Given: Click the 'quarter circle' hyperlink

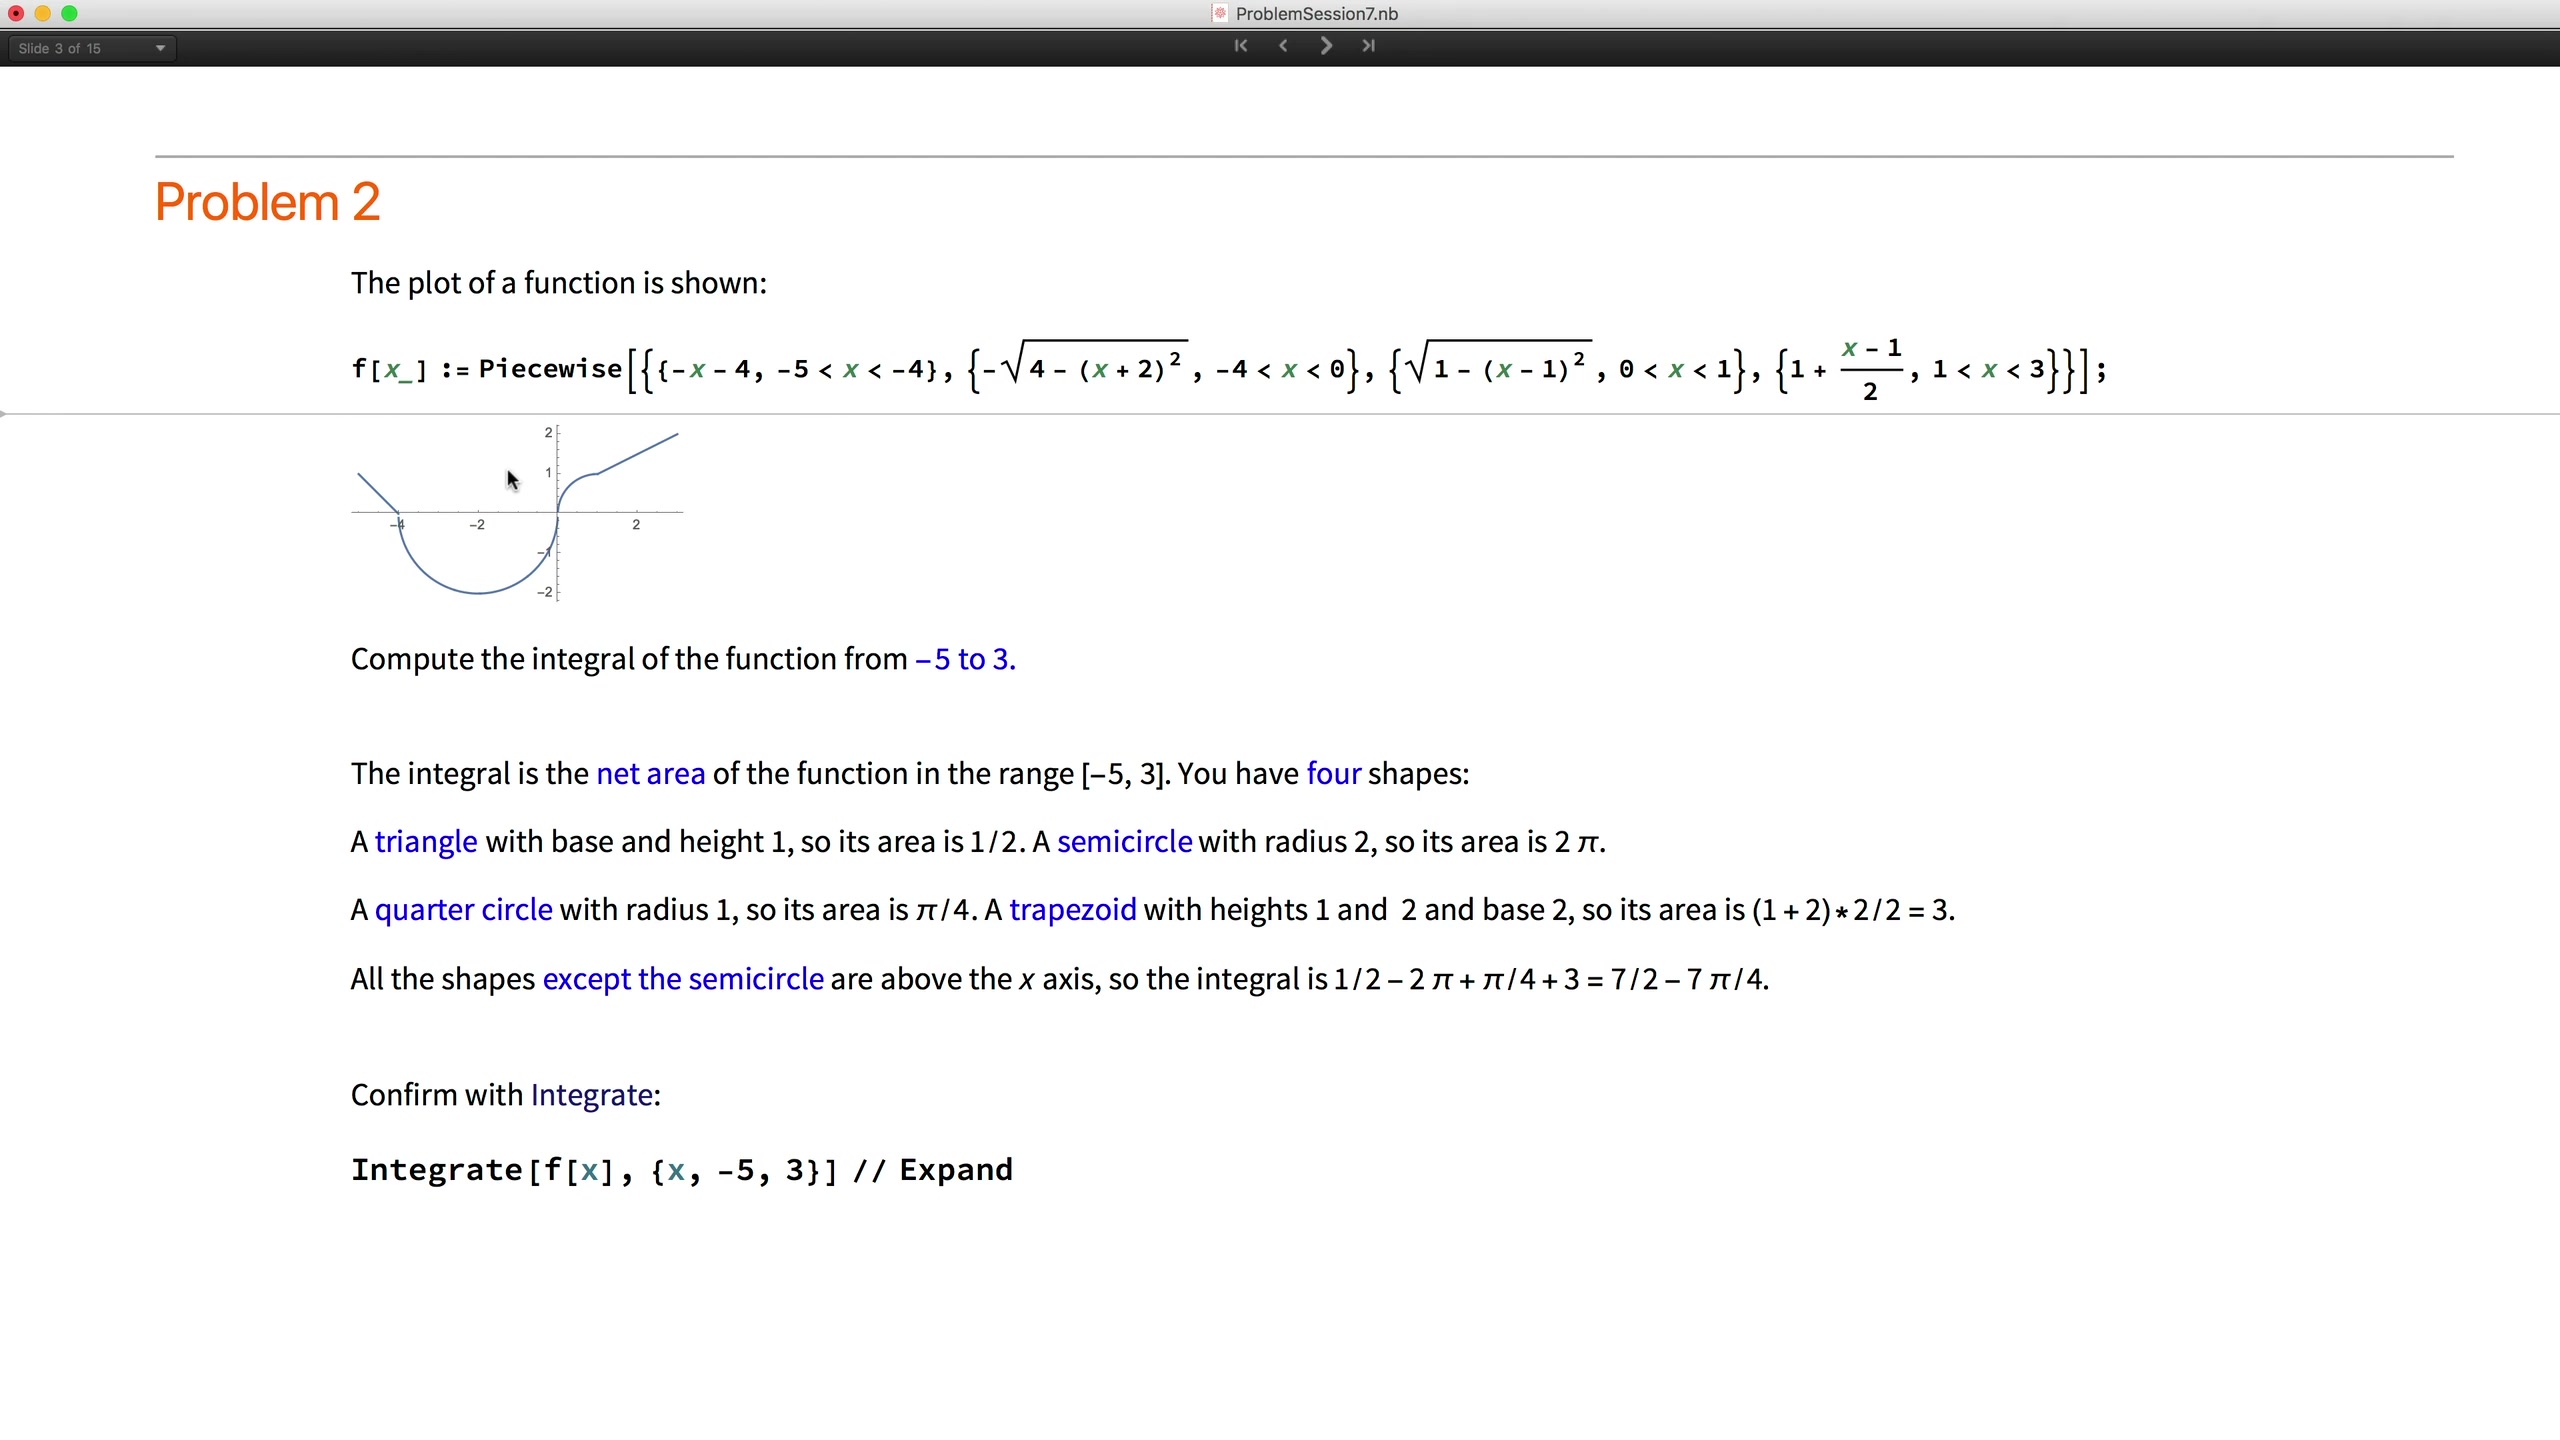Looking at the screenshot, I should tap(462, 909).
